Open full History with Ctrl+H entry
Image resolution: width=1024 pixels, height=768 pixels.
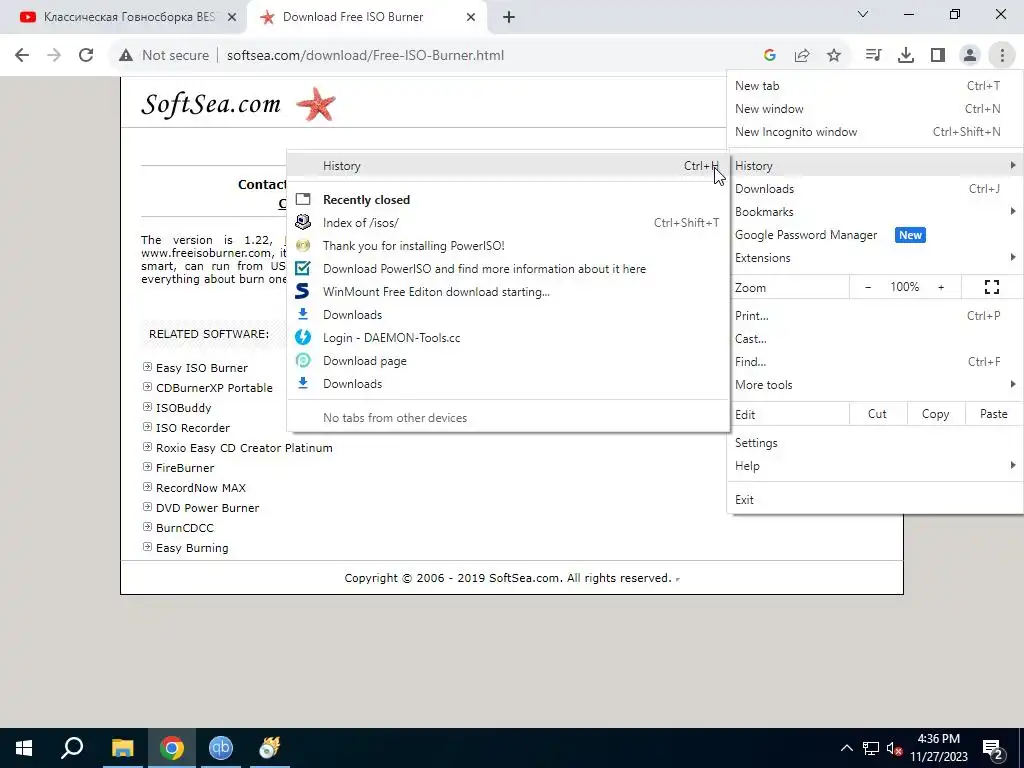(x=508, y=166)
